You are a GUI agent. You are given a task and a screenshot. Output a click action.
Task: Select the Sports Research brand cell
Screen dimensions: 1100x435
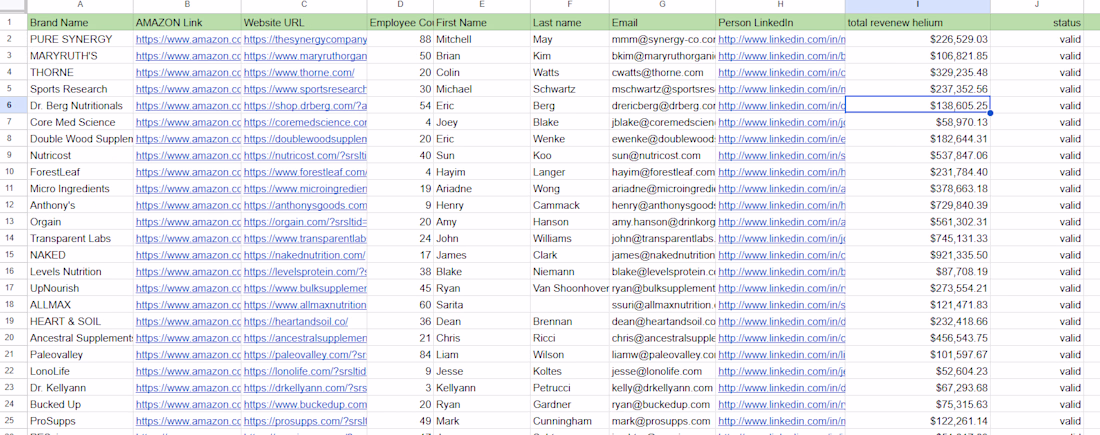pyautogui.click(x=80, y=89)
